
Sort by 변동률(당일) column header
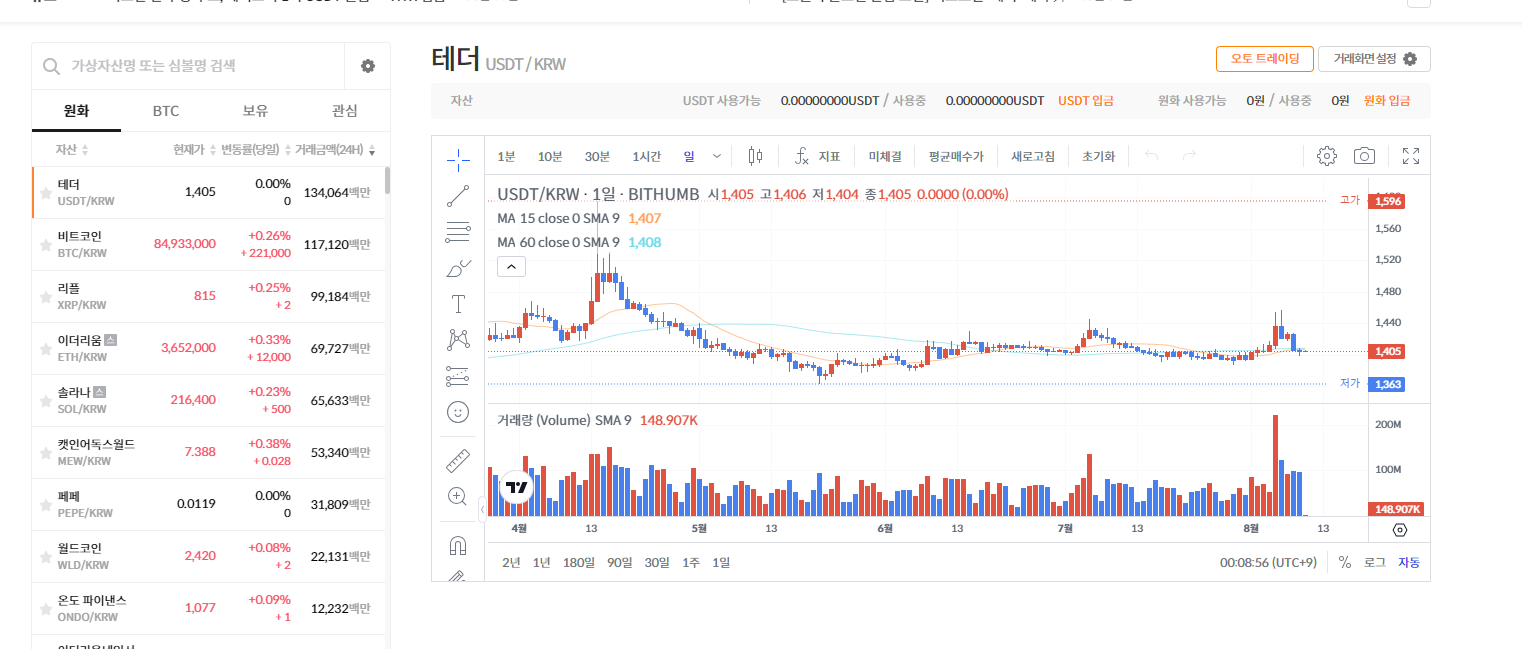pyautogui.click(x=256, y=150)
